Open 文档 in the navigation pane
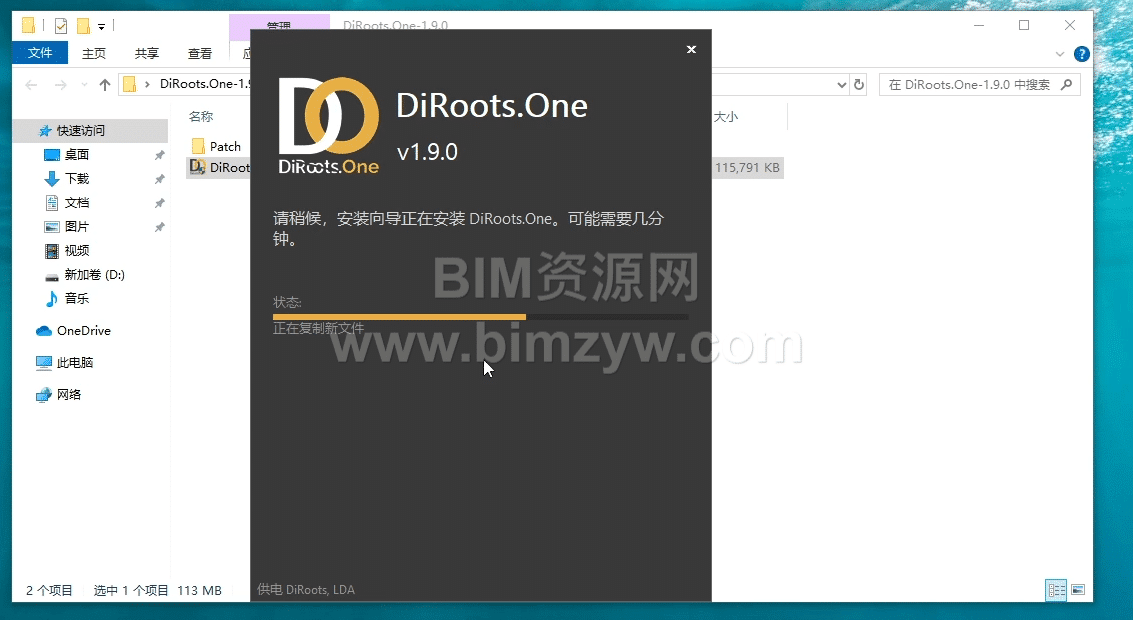 click(x=77, y=202)
